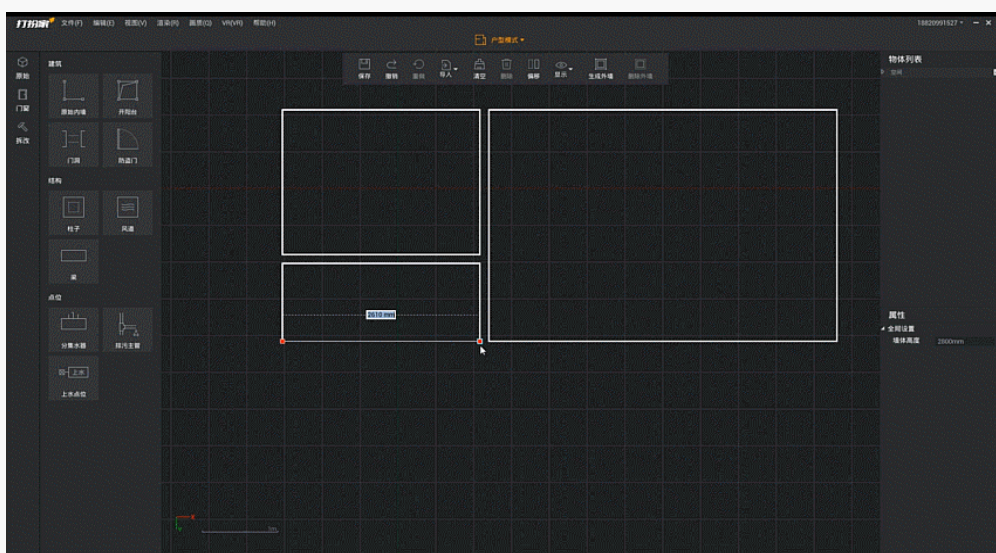Collapse the 全局设置 section under 属性
This screenshot has height=553, width=996.
pyautogui.click(x=883, y=329)
